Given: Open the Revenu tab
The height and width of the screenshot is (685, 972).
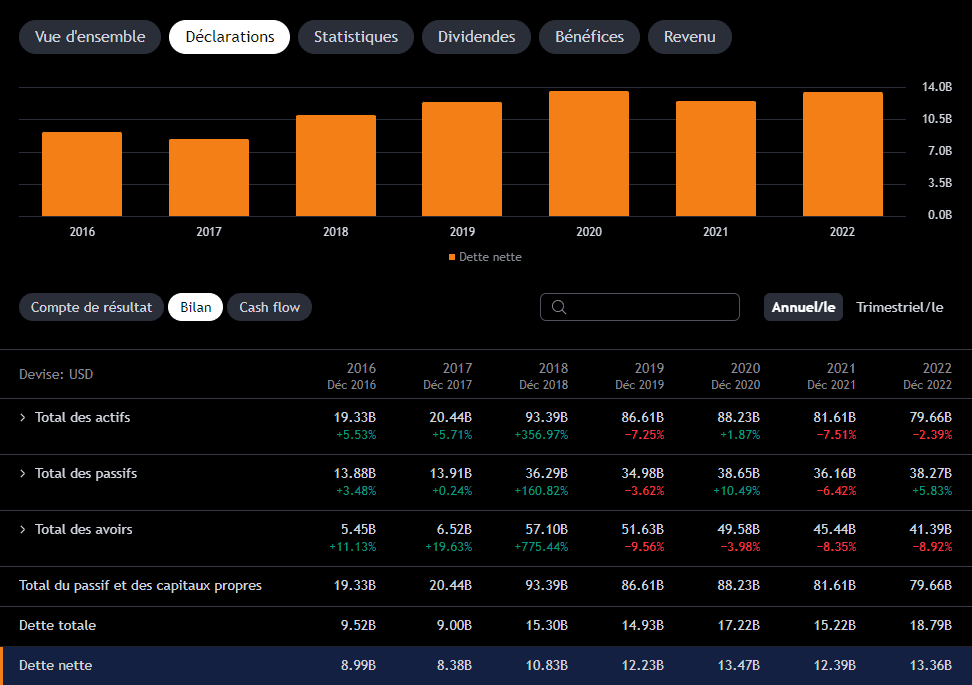Looking at the screenshot, I should pos(689,37).
